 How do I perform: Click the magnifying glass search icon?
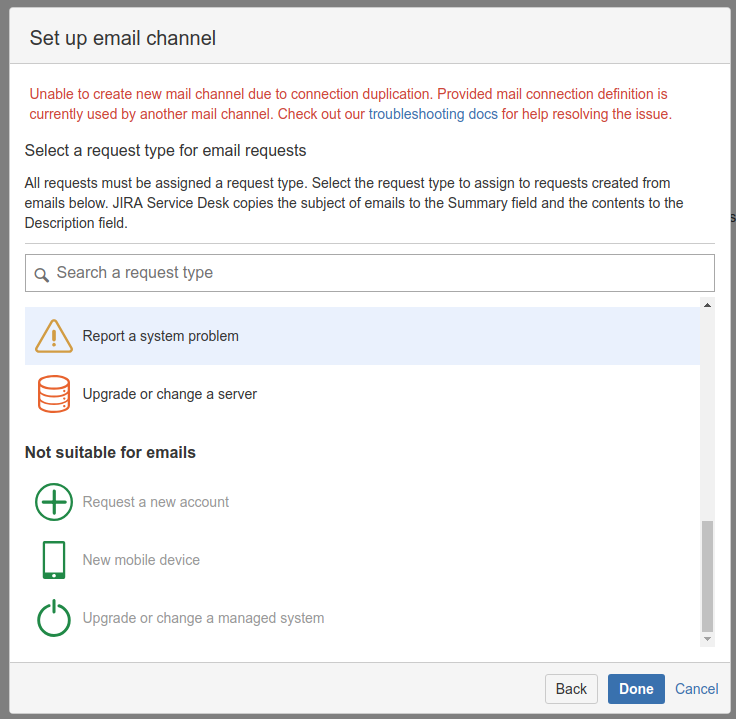41,274
